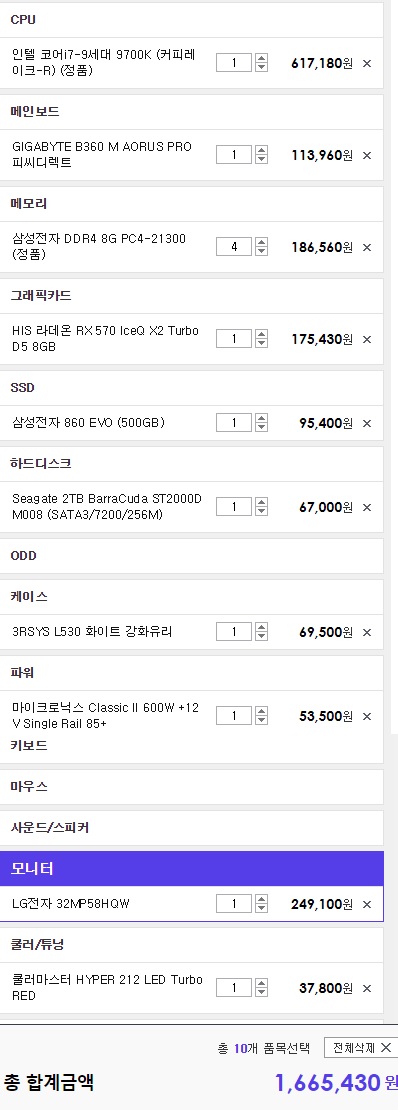
Task: Remove the Seagate 2TB BarraCuda drive
Action: (367, 508)
